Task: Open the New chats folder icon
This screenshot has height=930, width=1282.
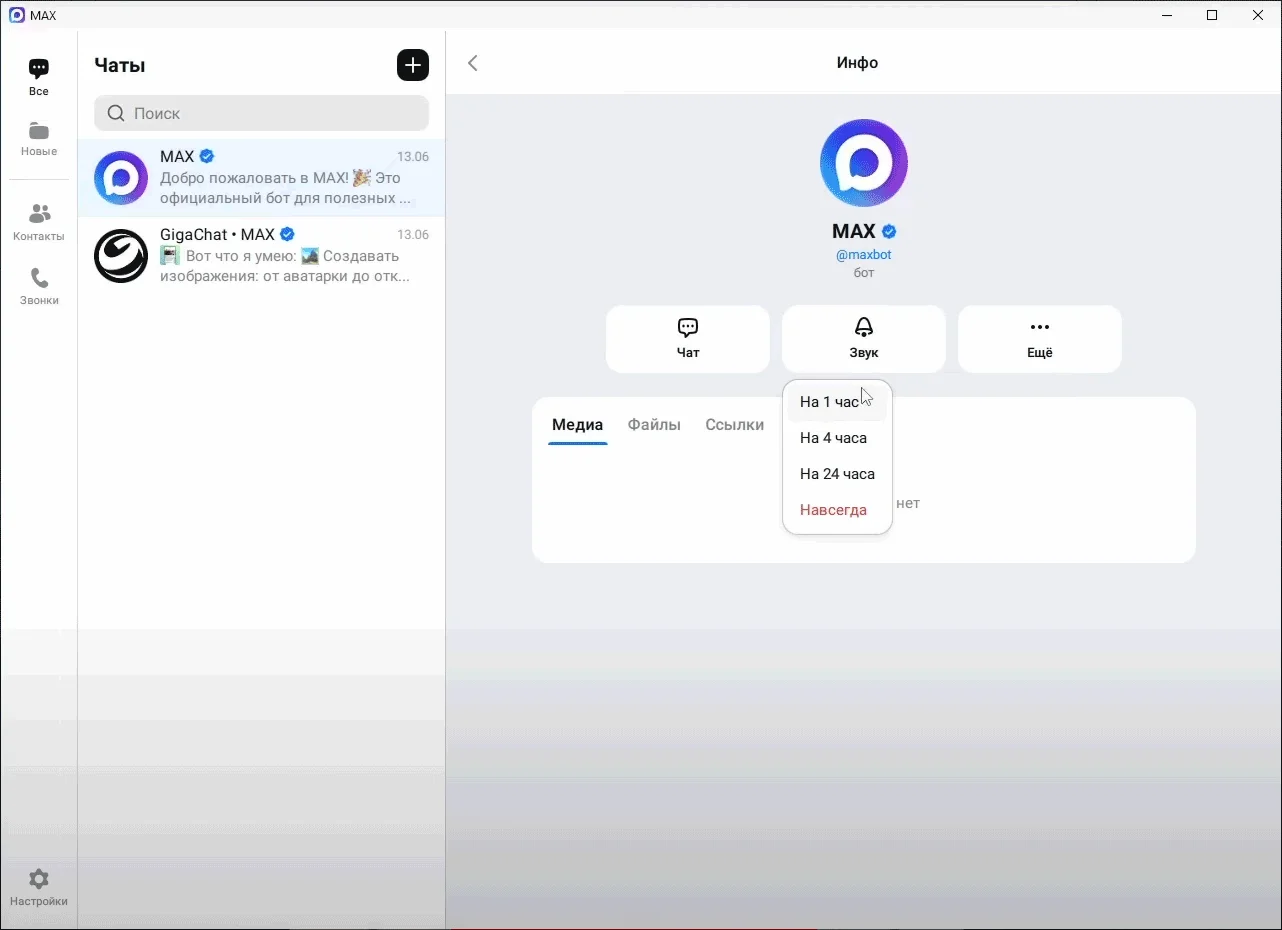Action: [x=38, y=138]
